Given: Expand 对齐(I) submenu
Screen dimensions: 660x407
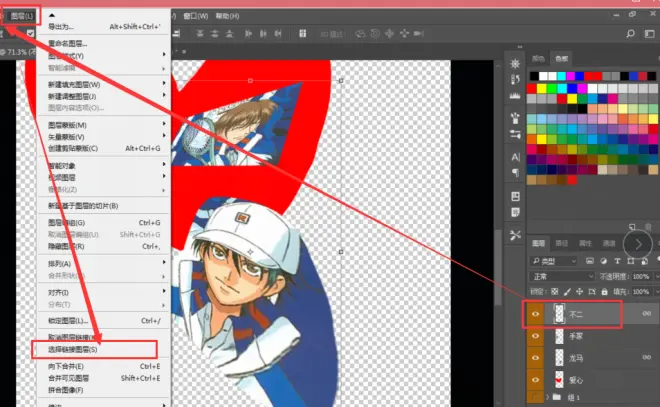Looking at the screenshot, I should tap(104, 292).
